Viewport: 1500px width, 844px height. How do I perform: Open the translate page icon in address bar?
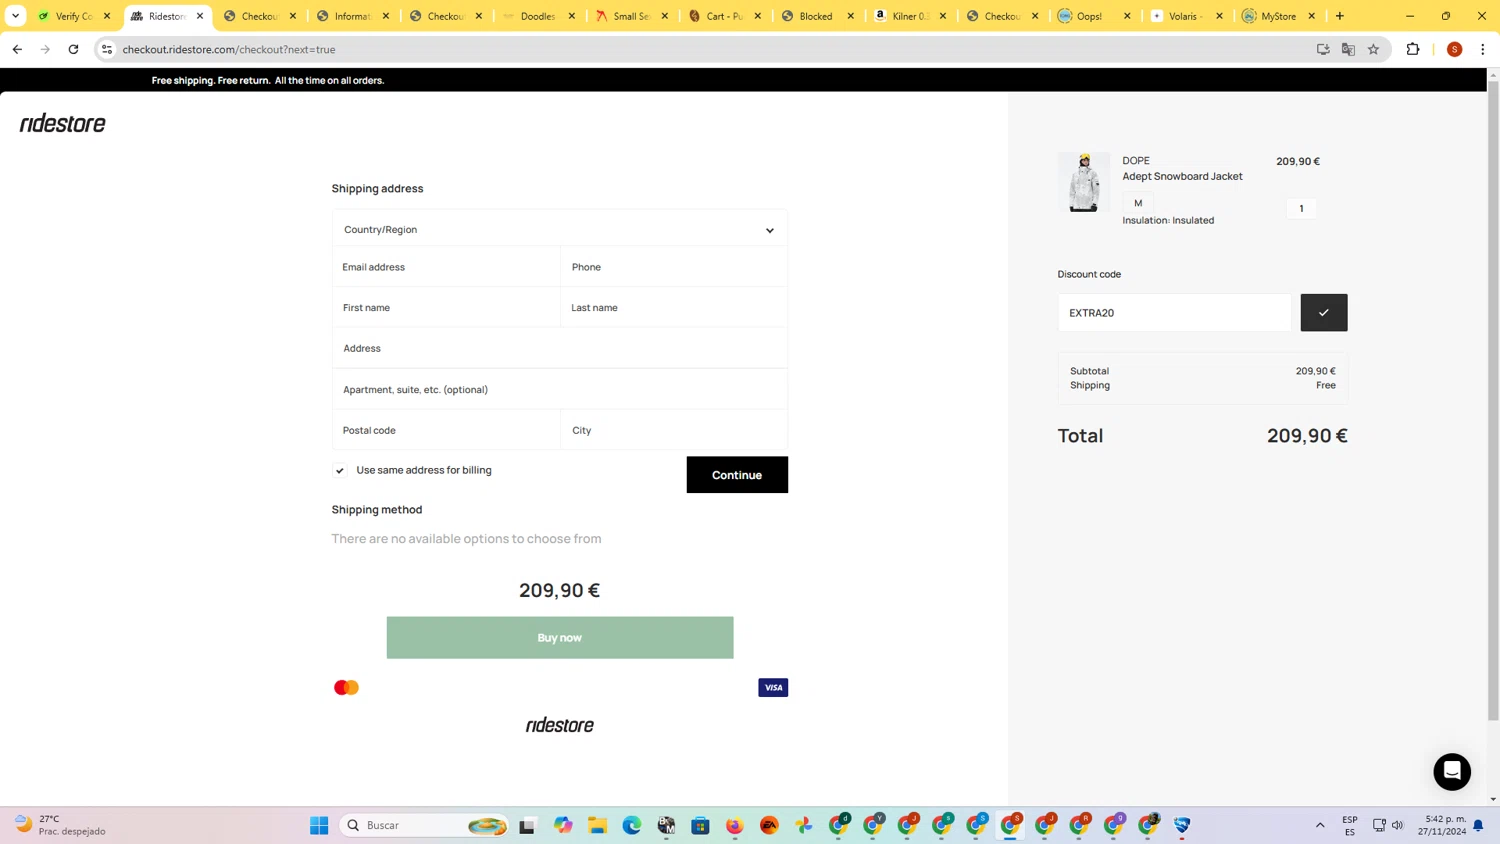coord(1348,49)
